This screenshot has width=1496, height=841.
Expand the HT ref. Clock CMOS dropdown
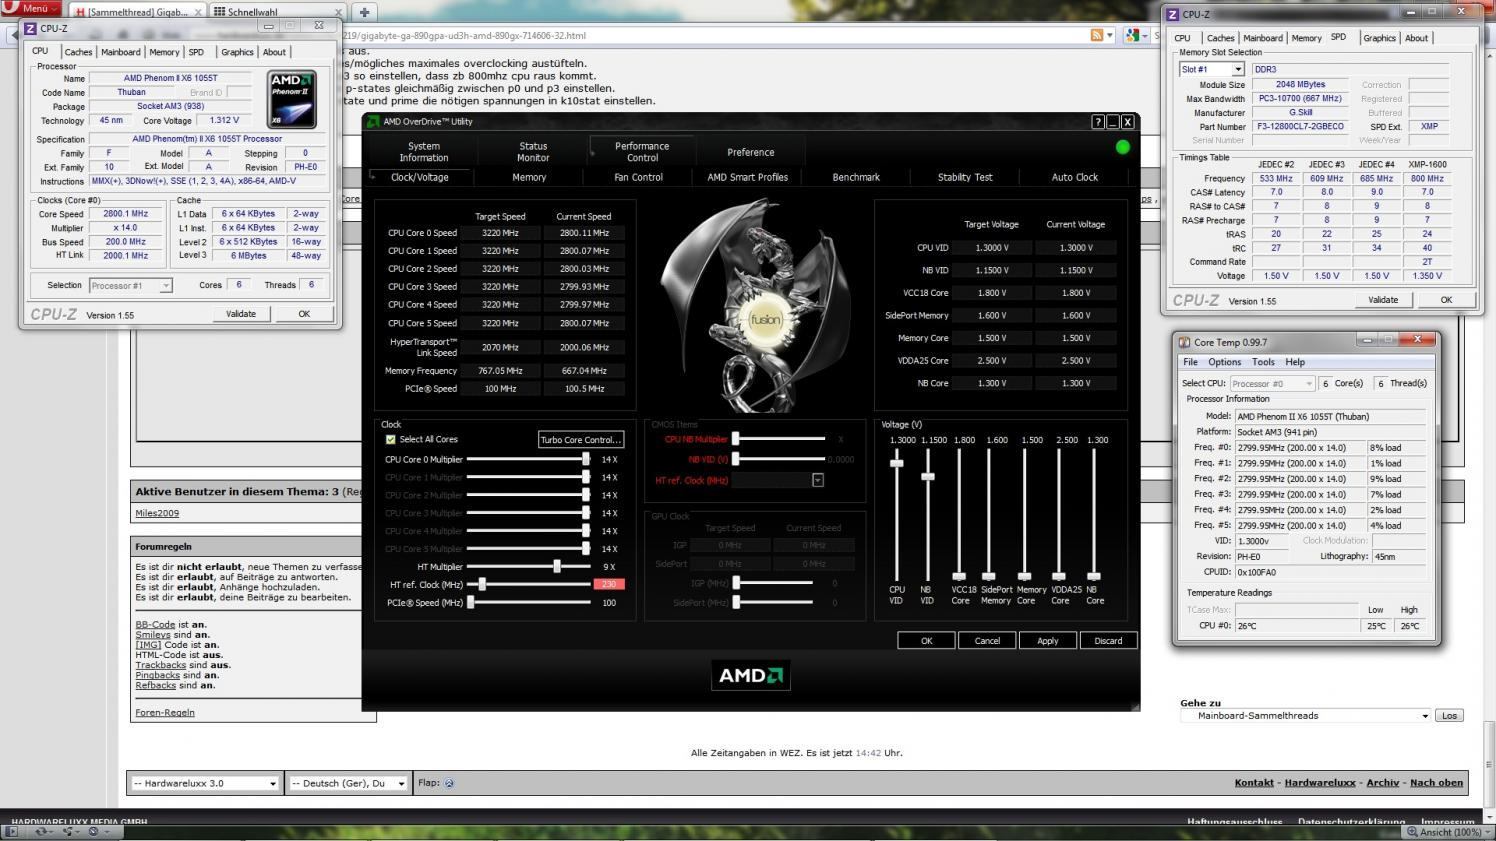[x=817, y=480]
